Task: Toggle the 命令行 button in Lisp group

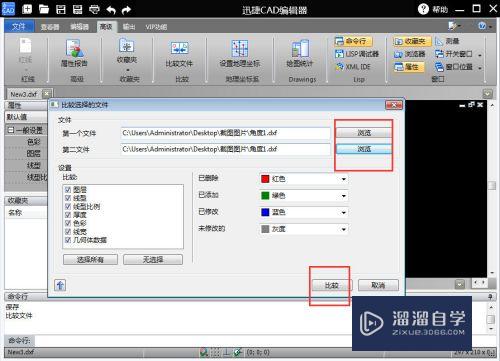Action: point(353,41)
